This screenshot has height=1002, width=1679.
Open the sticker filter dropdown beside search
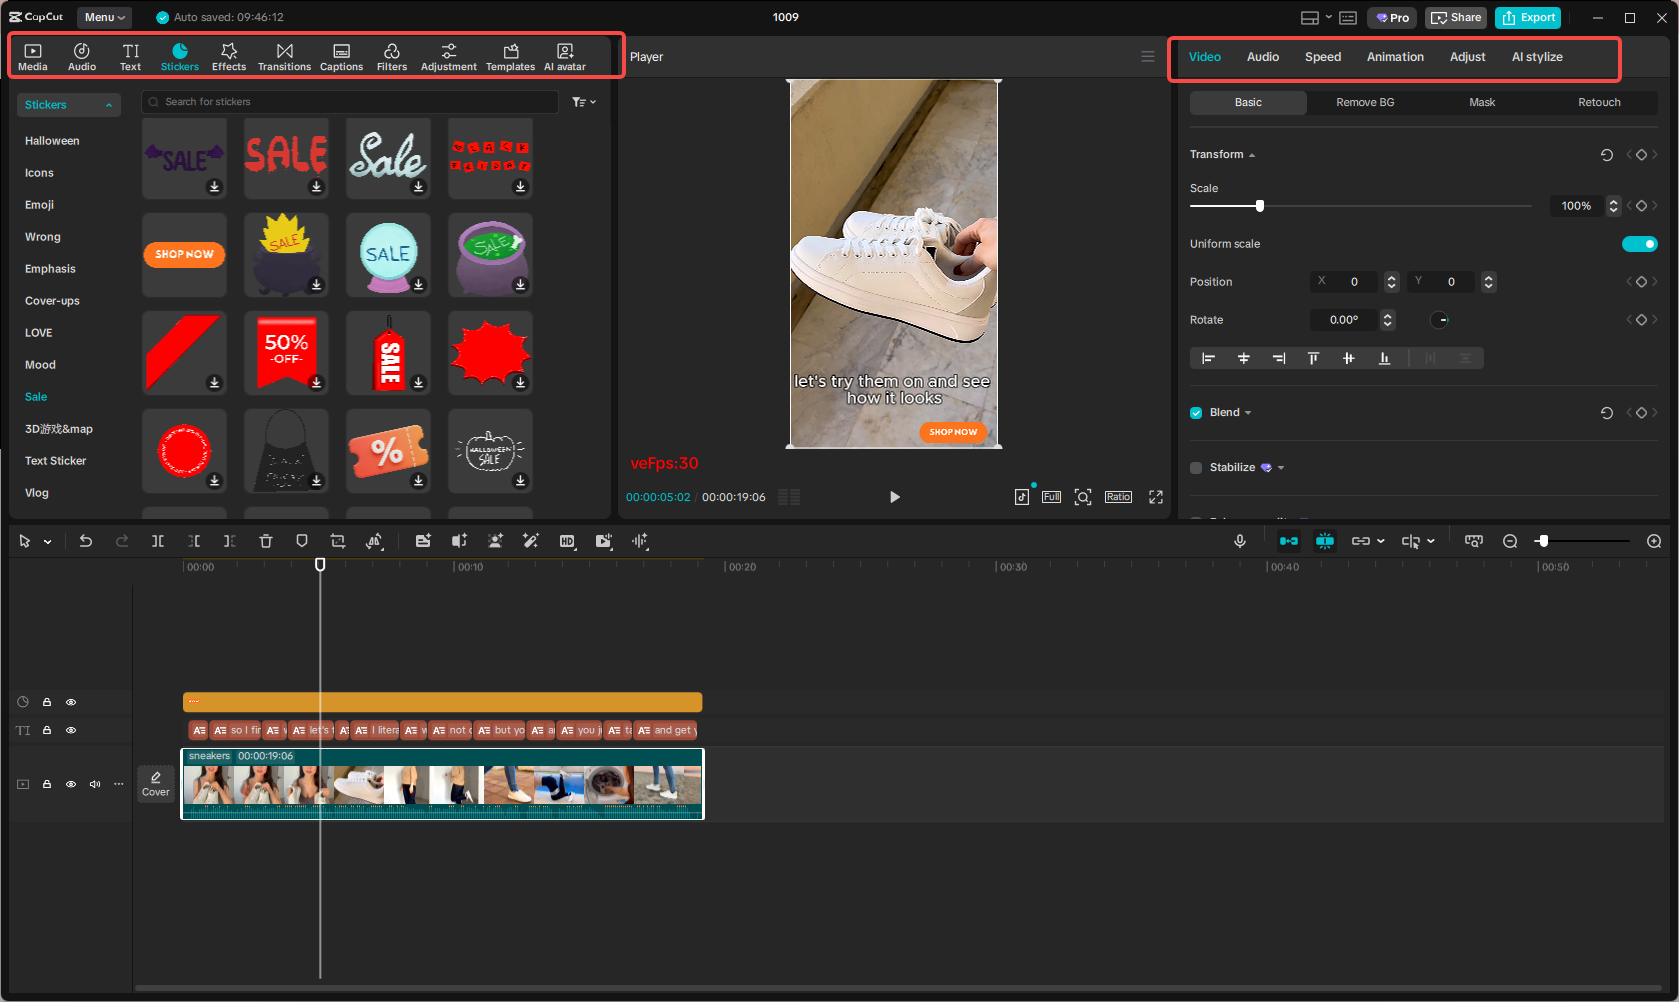coord(584,101)
